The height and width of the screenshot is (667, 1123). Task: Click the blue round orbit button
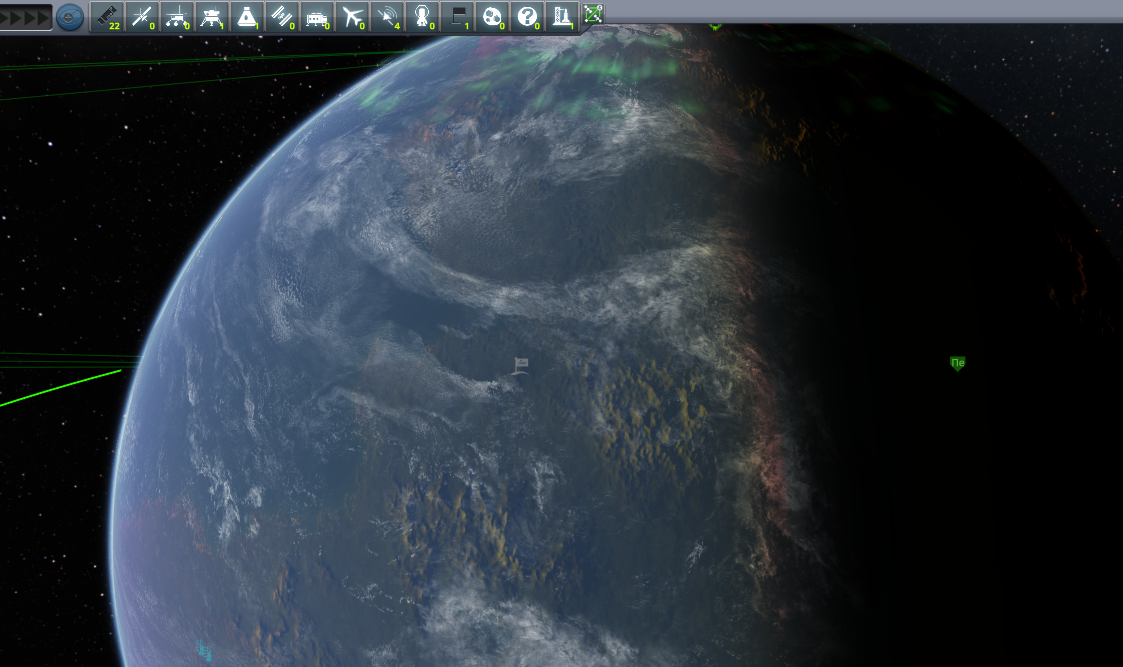pyautogui.click(x=69, y=16)
